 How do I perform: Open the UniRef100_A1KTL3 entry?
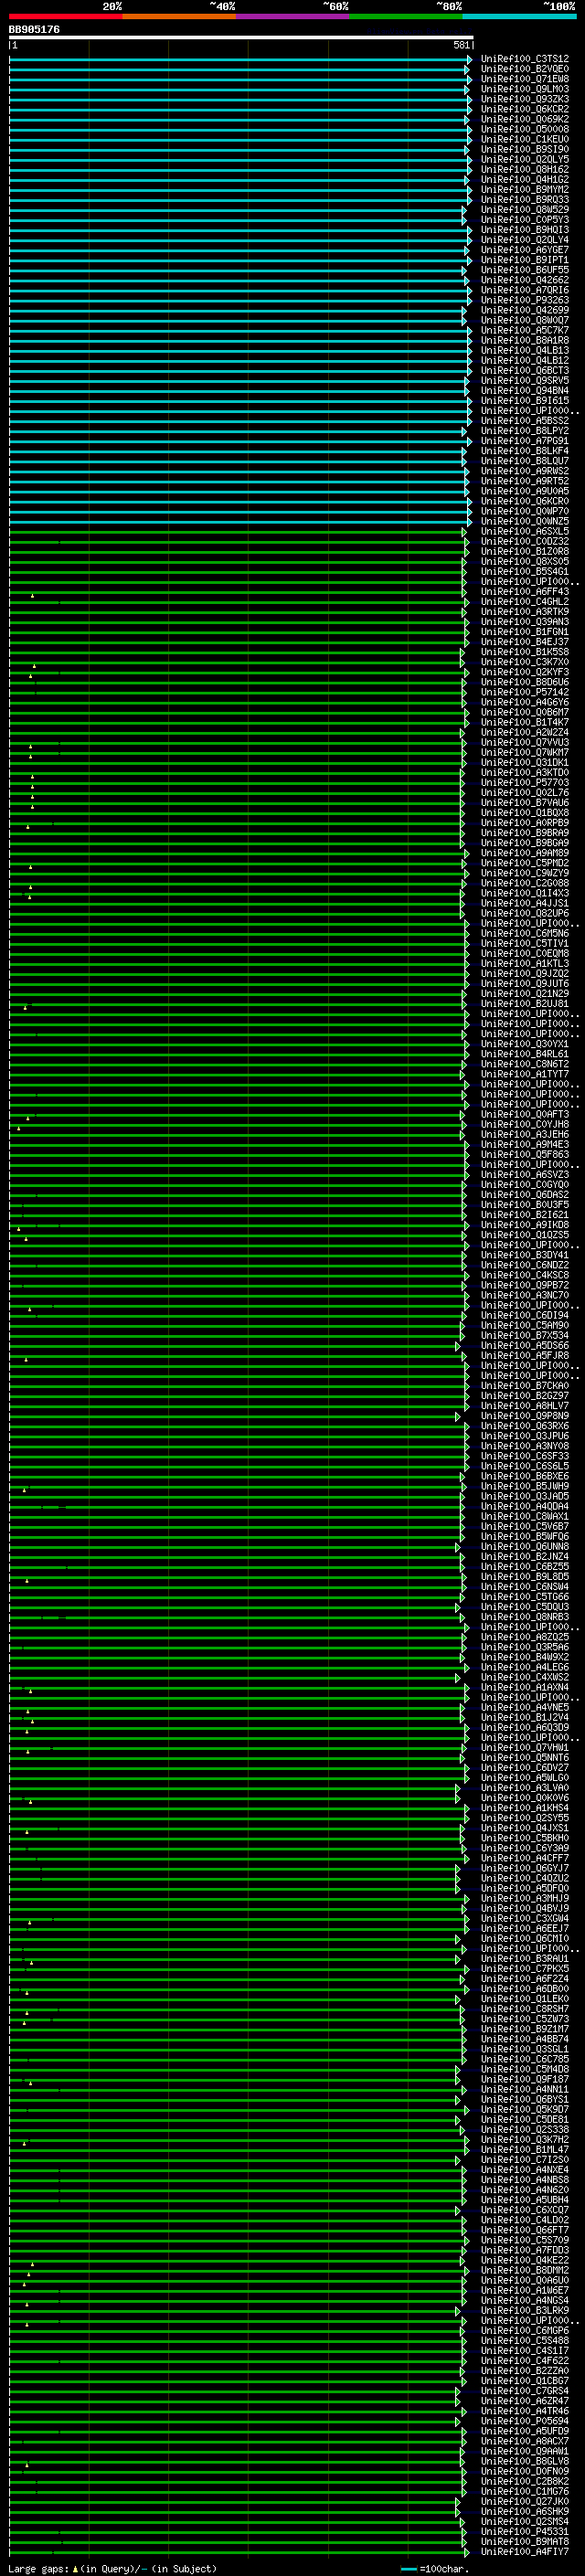coord(525,963)
